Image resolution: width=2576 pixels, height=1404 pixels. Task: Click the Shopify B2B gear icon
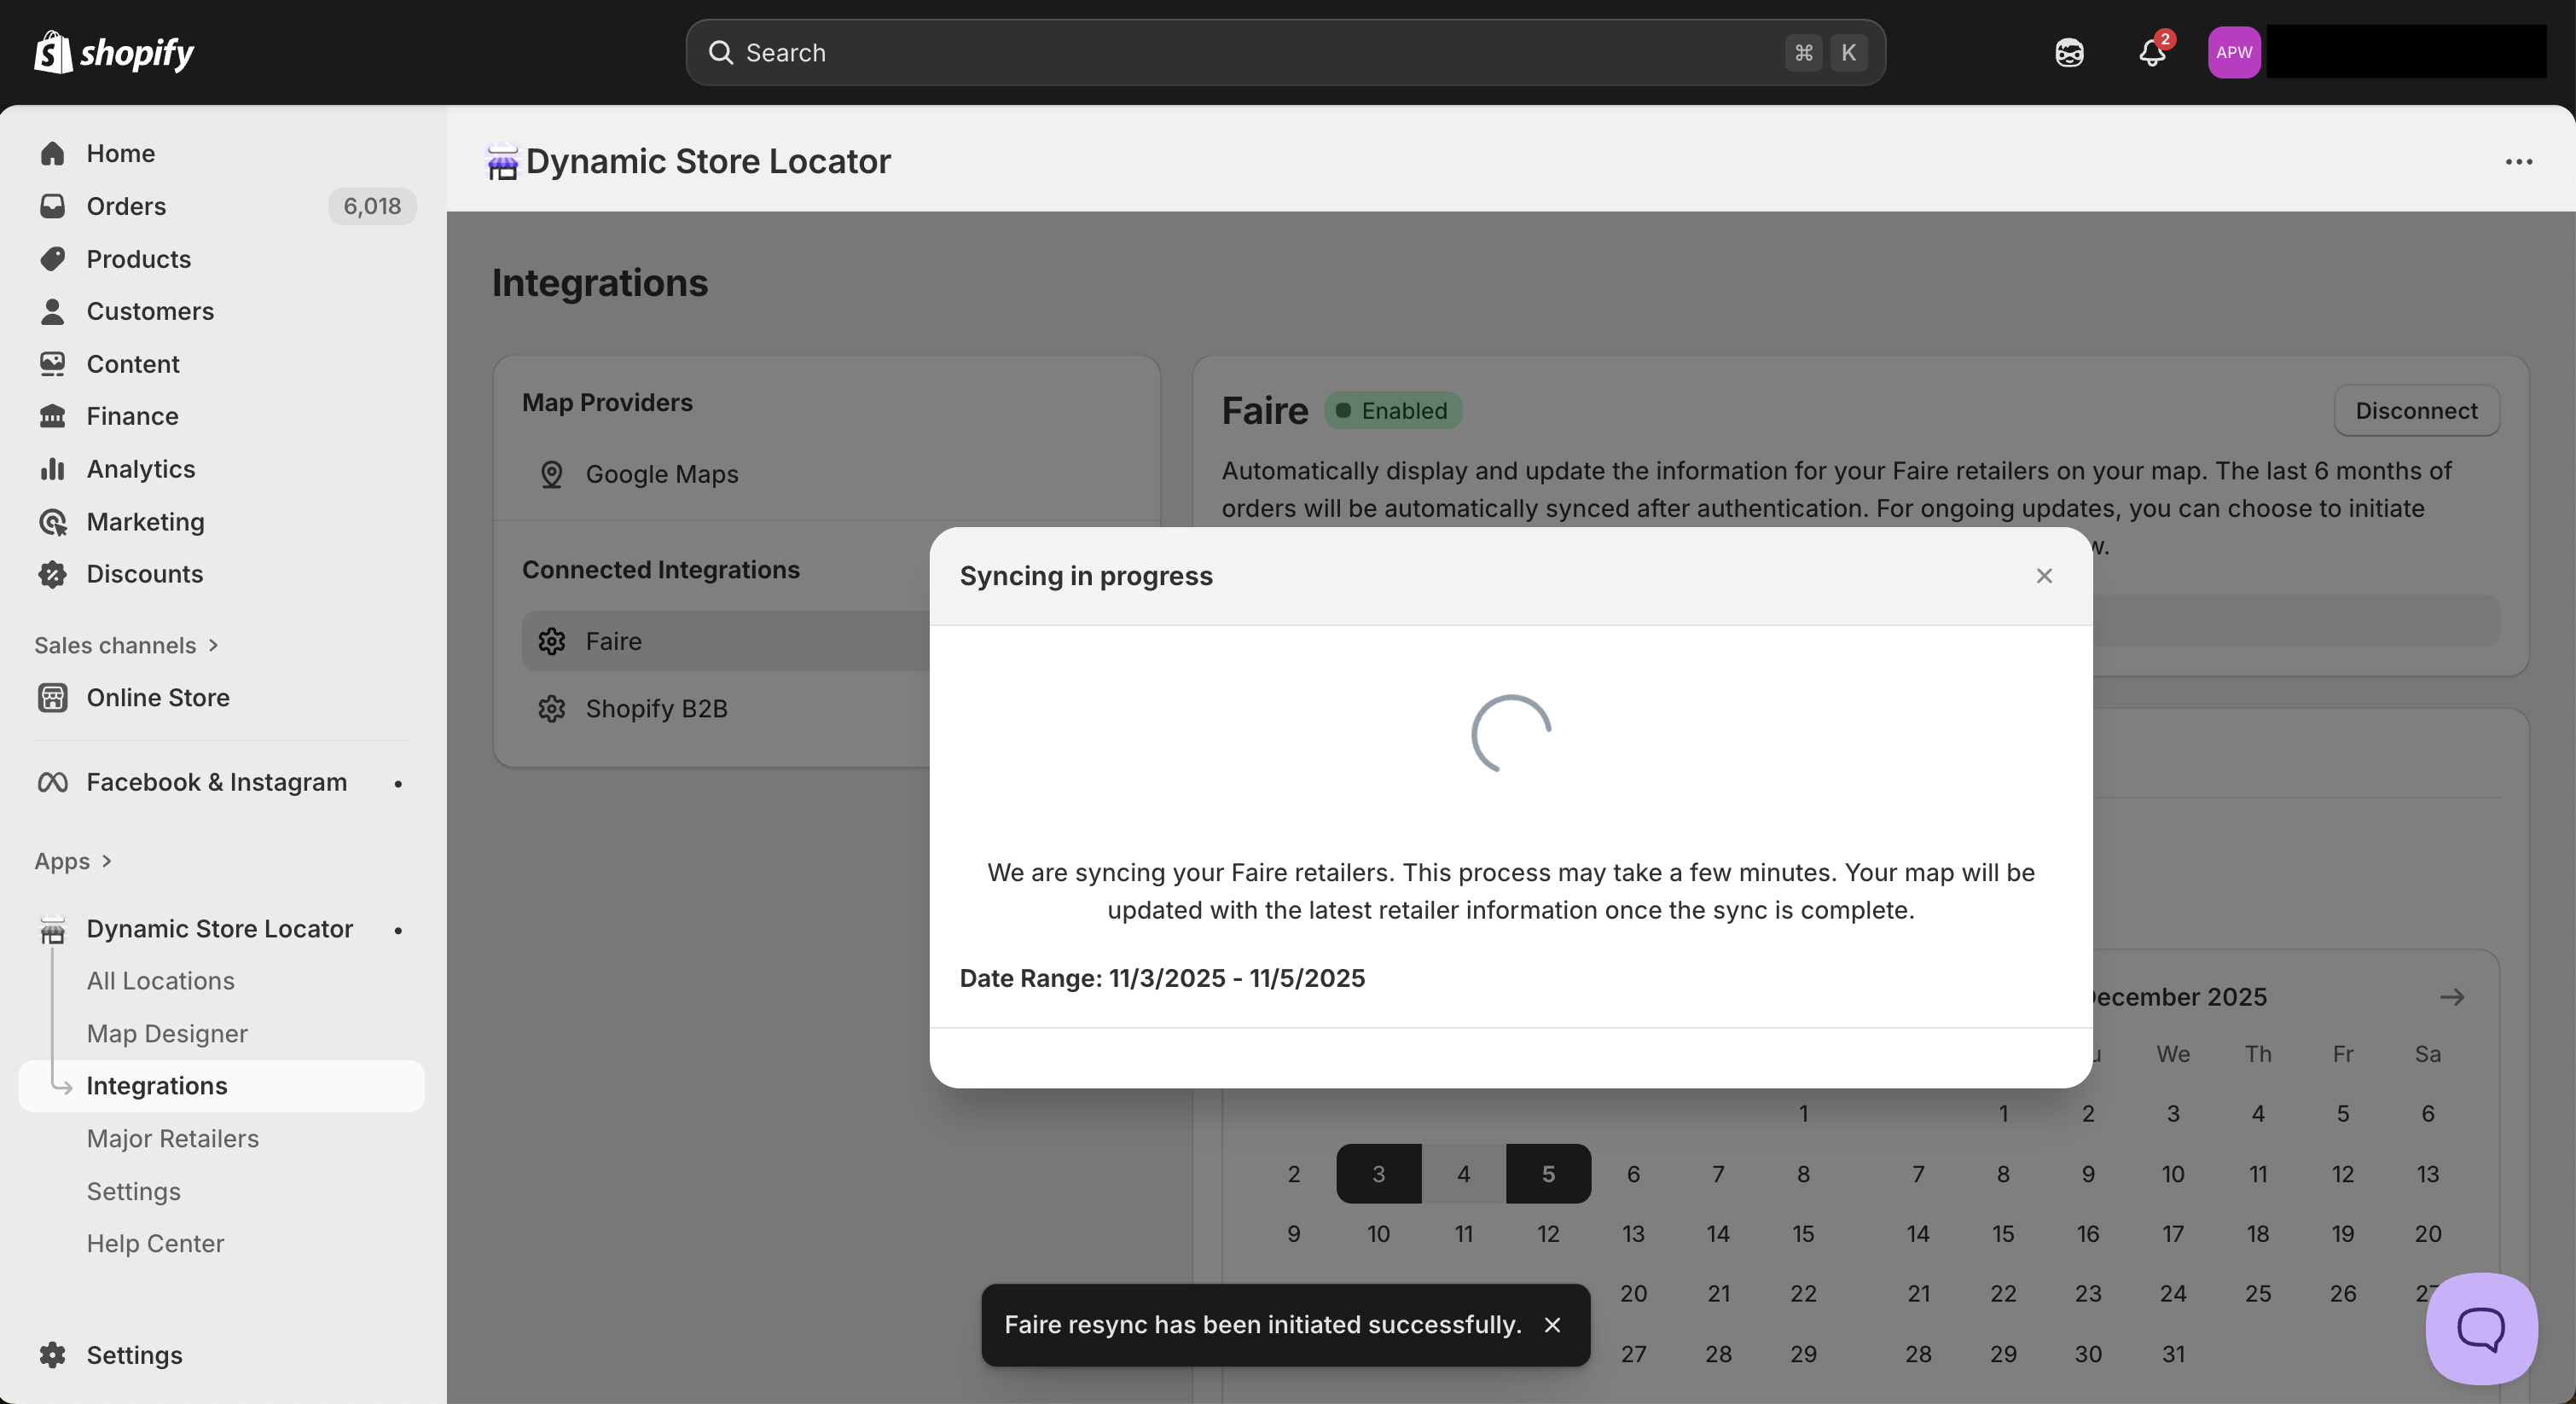(552, 709)
